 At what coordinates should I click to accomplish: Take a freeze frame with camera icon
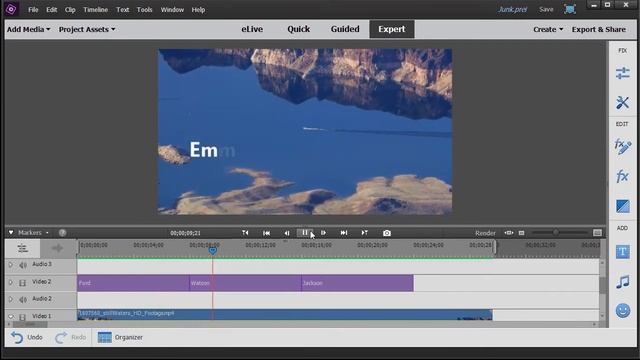(387, 233)
